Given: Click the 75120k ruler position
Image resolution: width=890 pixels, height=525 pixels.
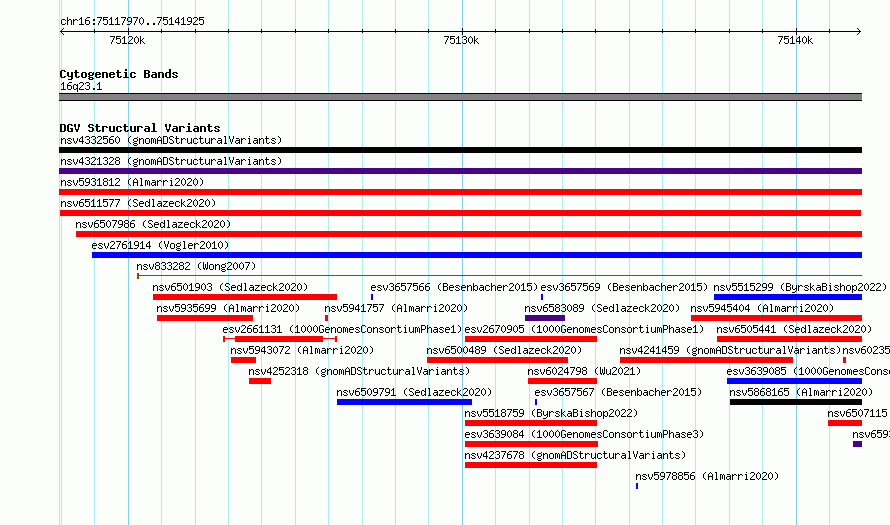Looking at the screenshot, I should click(127, 40).
